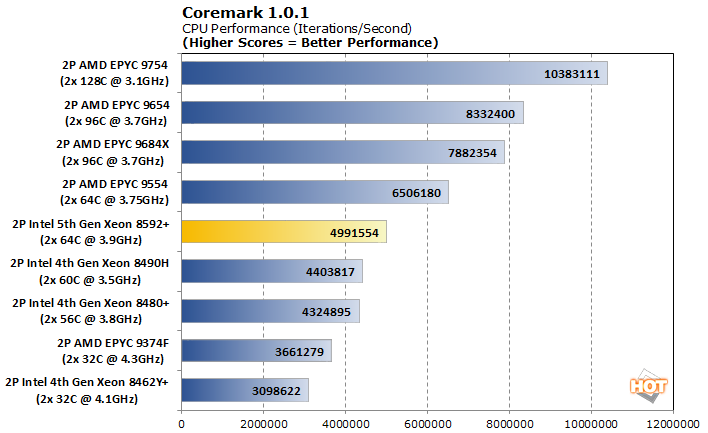This screenshot has width=708, height=433.
Task: Click the 7882354 score value
Action: (472, 153)
